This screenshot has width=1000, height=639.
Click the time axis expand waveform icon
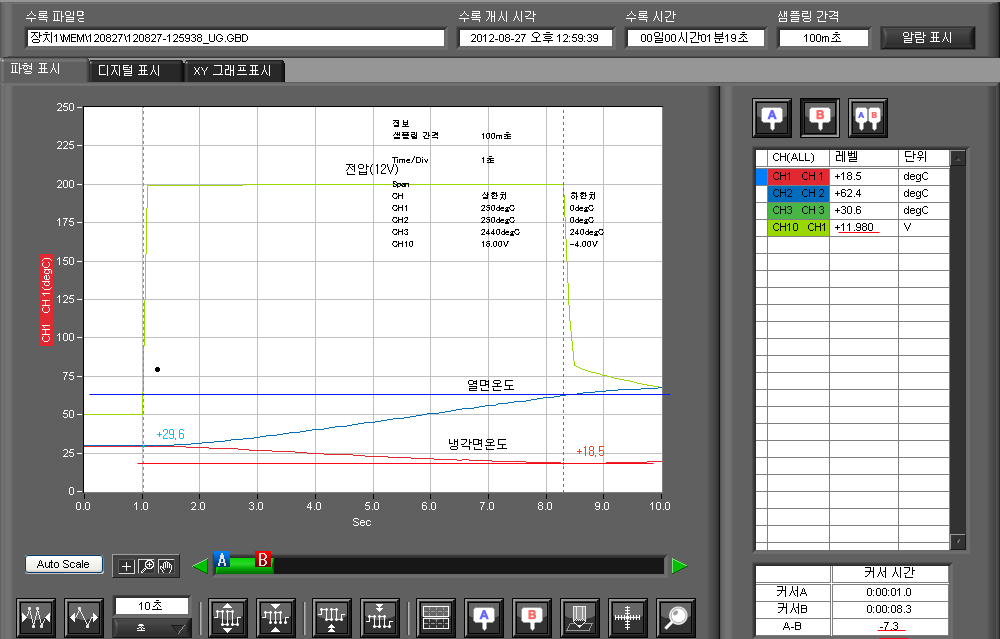click(x=84, y=617)
